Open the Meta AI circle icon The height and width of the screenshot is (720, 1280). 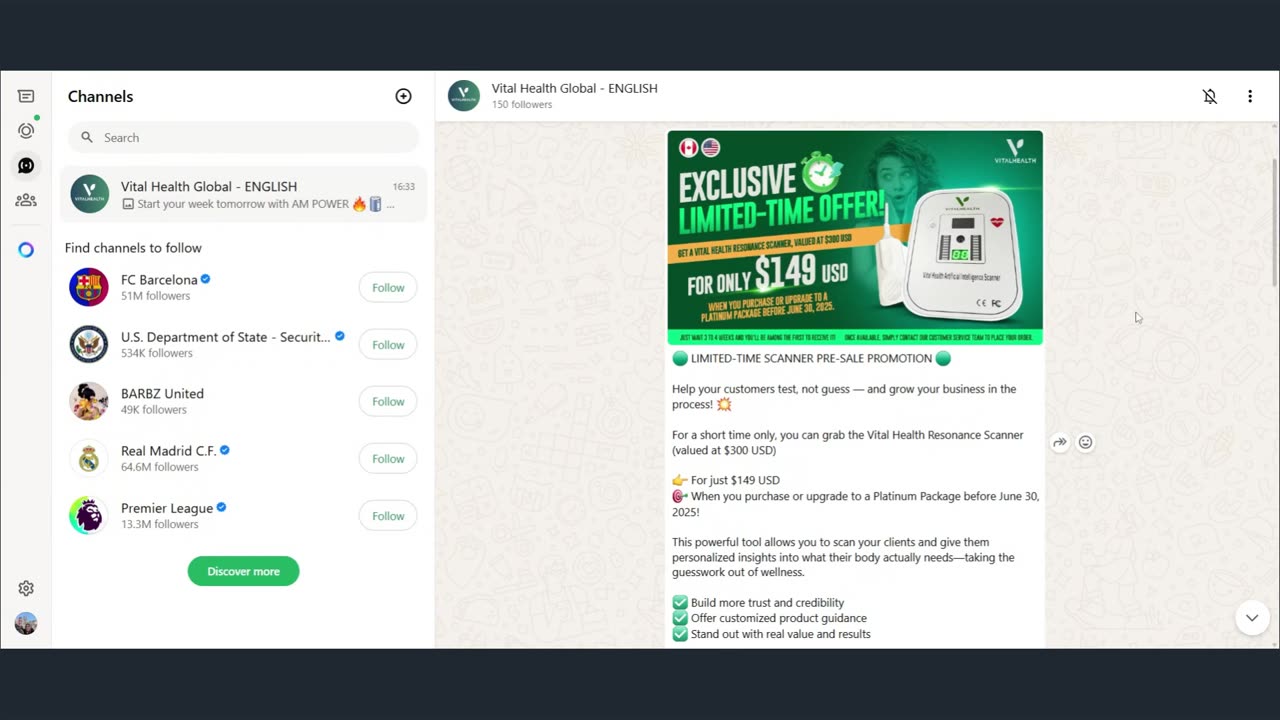[x=26, y=250]
